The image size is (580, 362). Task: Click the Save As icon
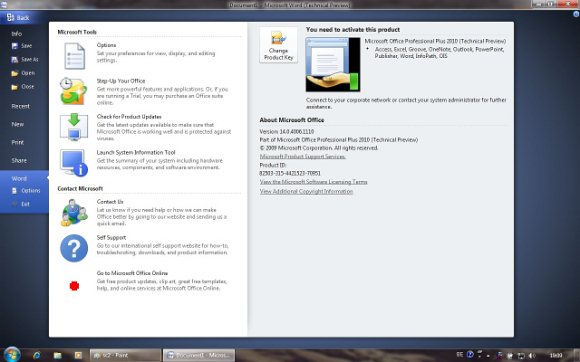click(15, 60)
